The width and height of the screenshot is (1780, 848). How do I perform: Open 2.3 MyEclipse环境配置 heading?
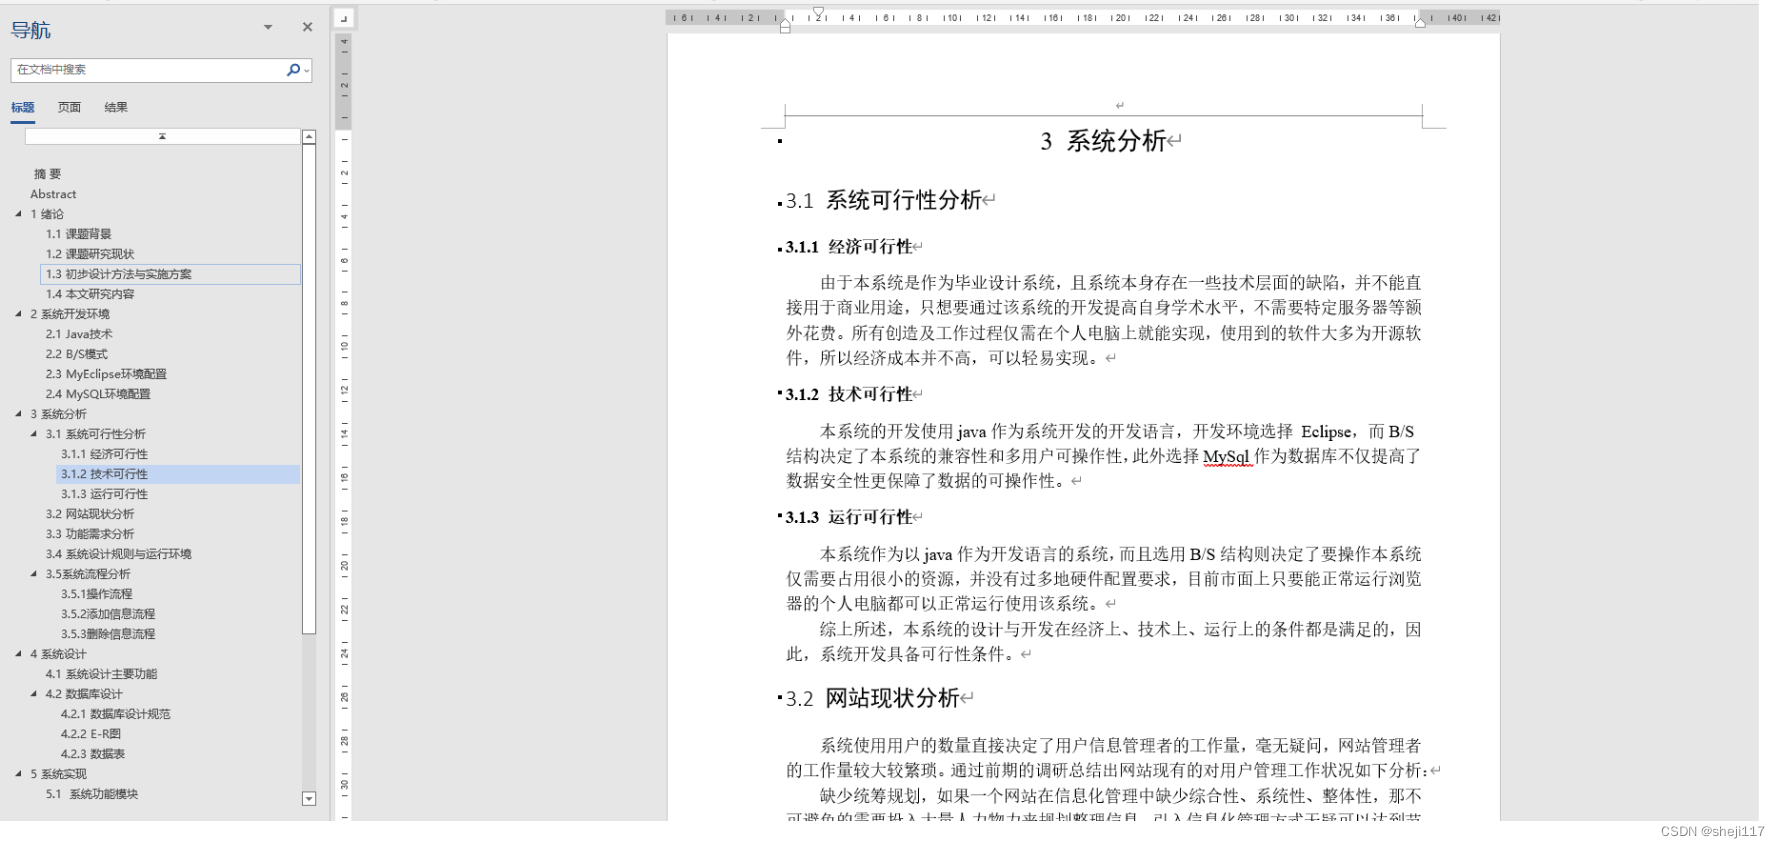pos(106,374)
